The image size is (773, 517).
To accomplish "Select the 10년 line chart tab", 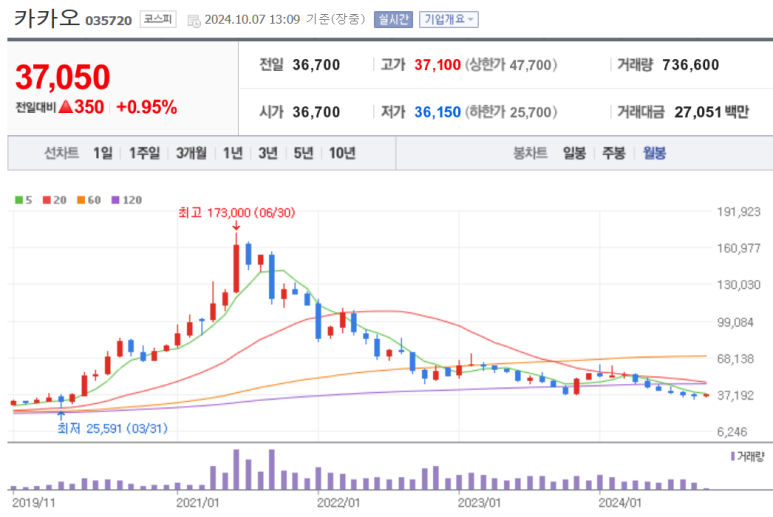I will coord(342,153).
